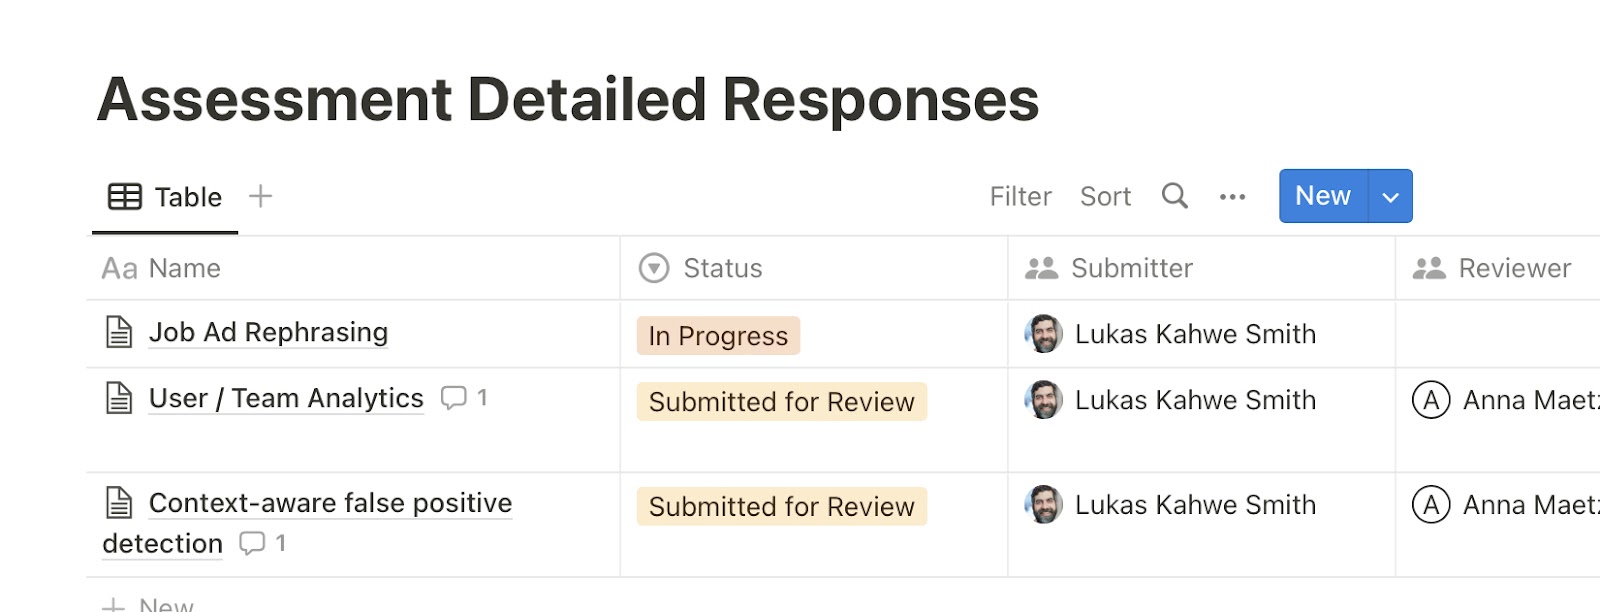The height and width of the screenshot is (612, 1600).
Task: Open the User / Team Analytics page link
Action: click(x=285, y=397)
